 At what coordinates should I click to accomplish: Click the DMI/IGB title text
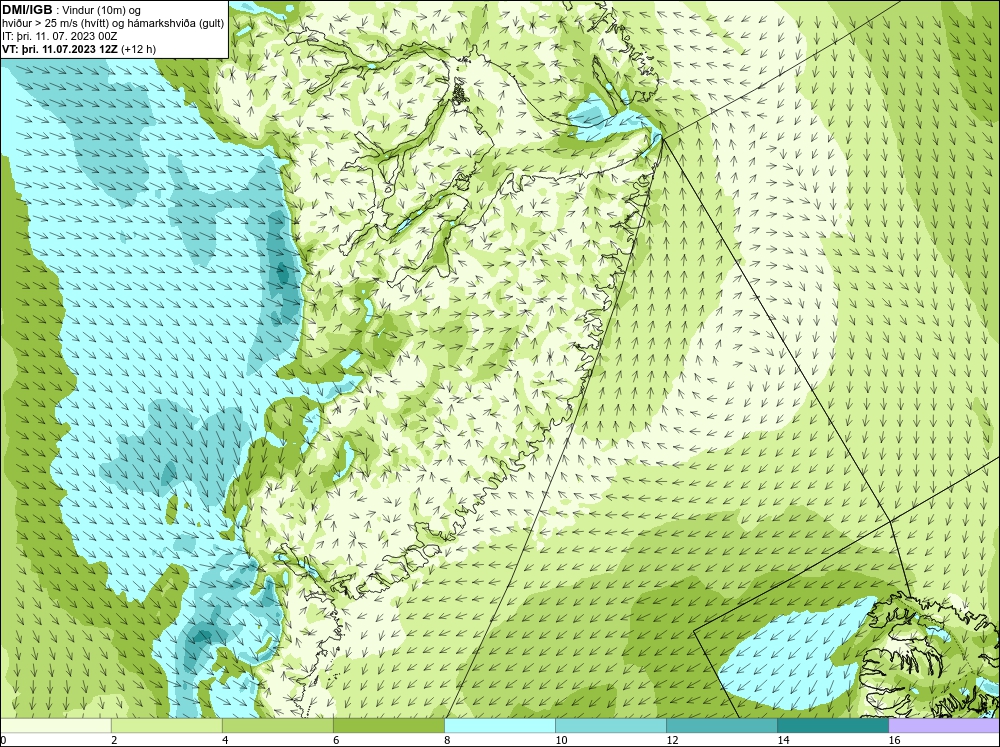[27, 10]
